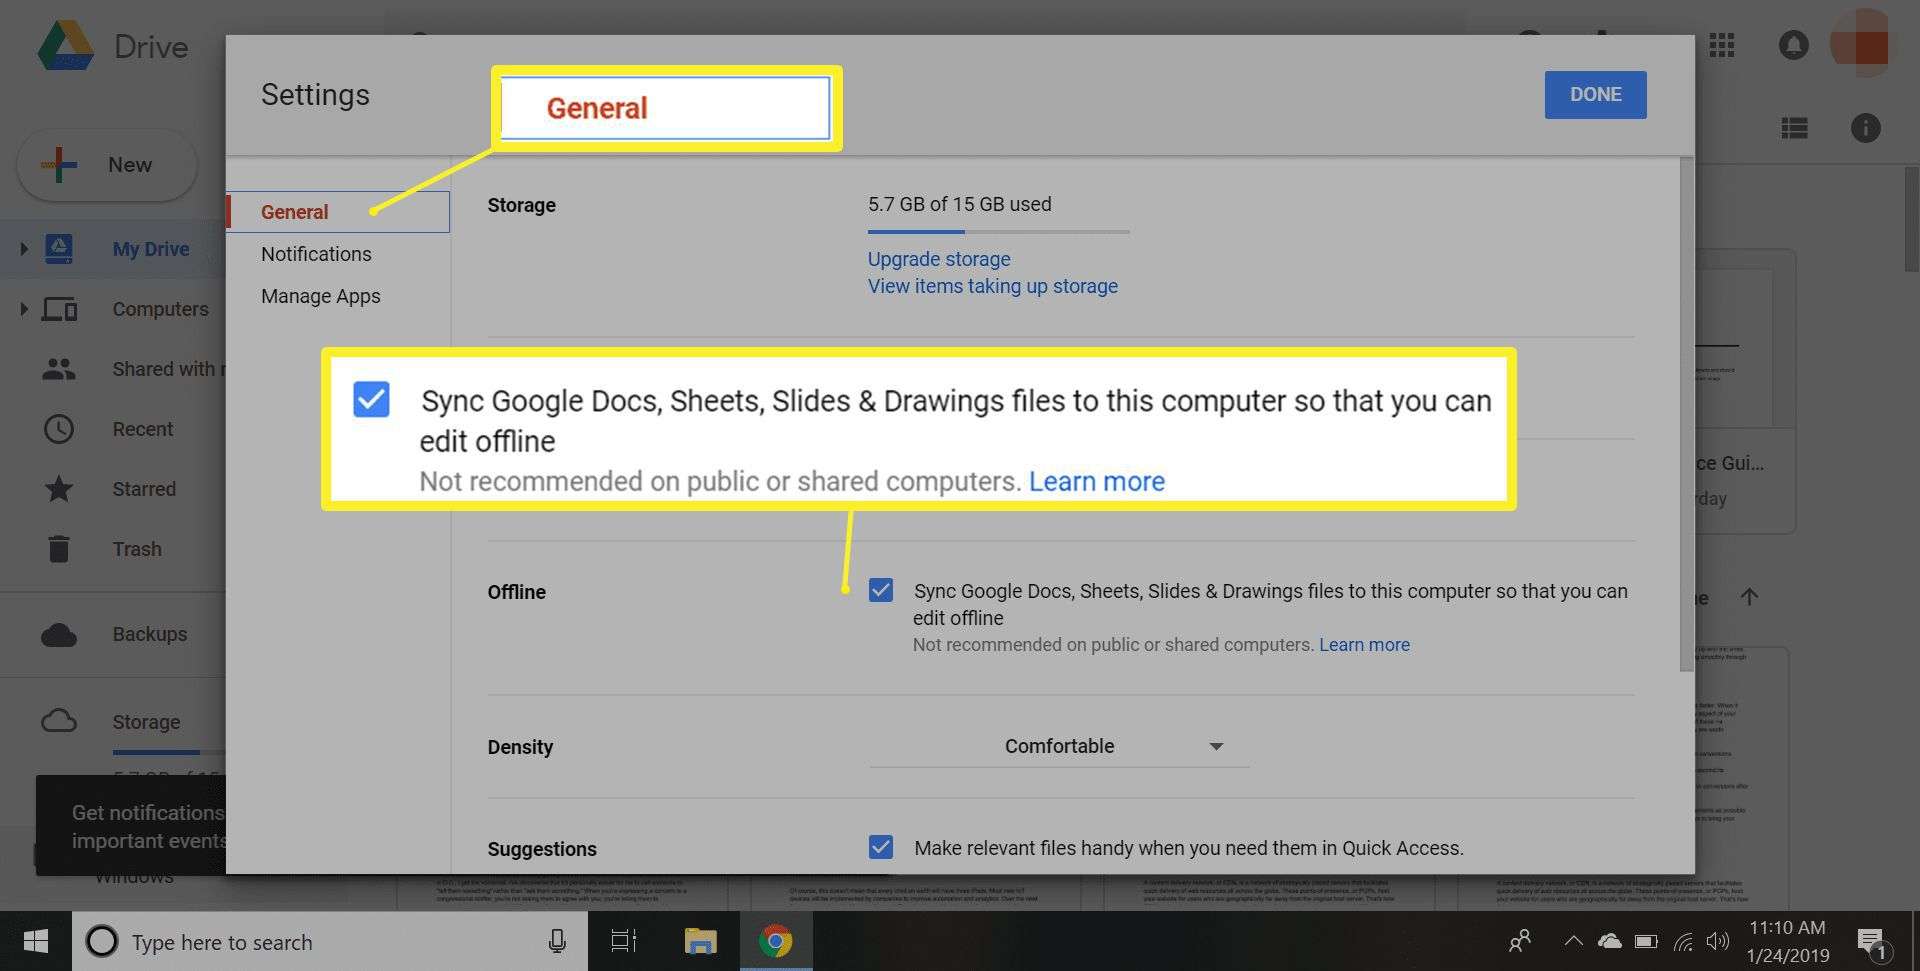Open People icon in system tray
1920x971 pixels.
click(x=1520, y=941)
